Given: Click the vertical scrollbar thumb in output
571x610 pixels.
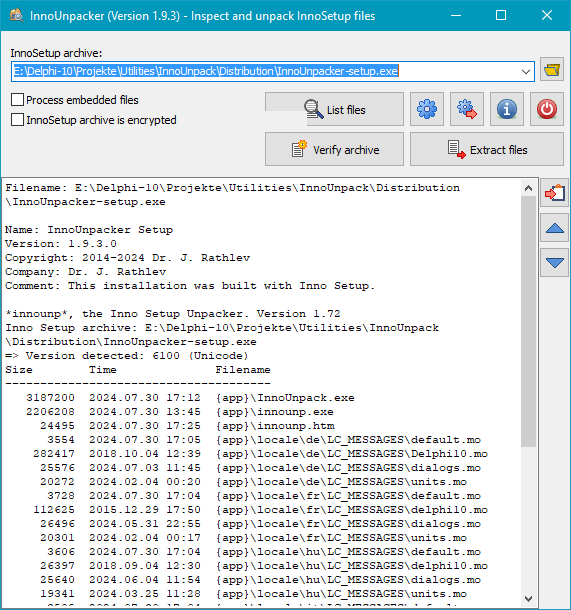Looking at the screenshot, I should (528, 321).
